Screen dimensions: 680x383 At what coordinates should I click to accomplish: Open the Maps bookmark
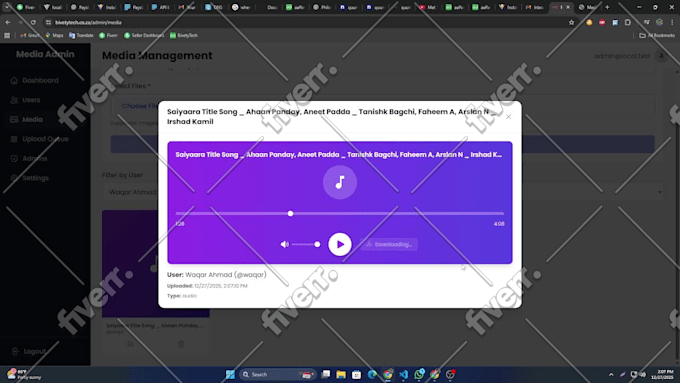[54, 36]
